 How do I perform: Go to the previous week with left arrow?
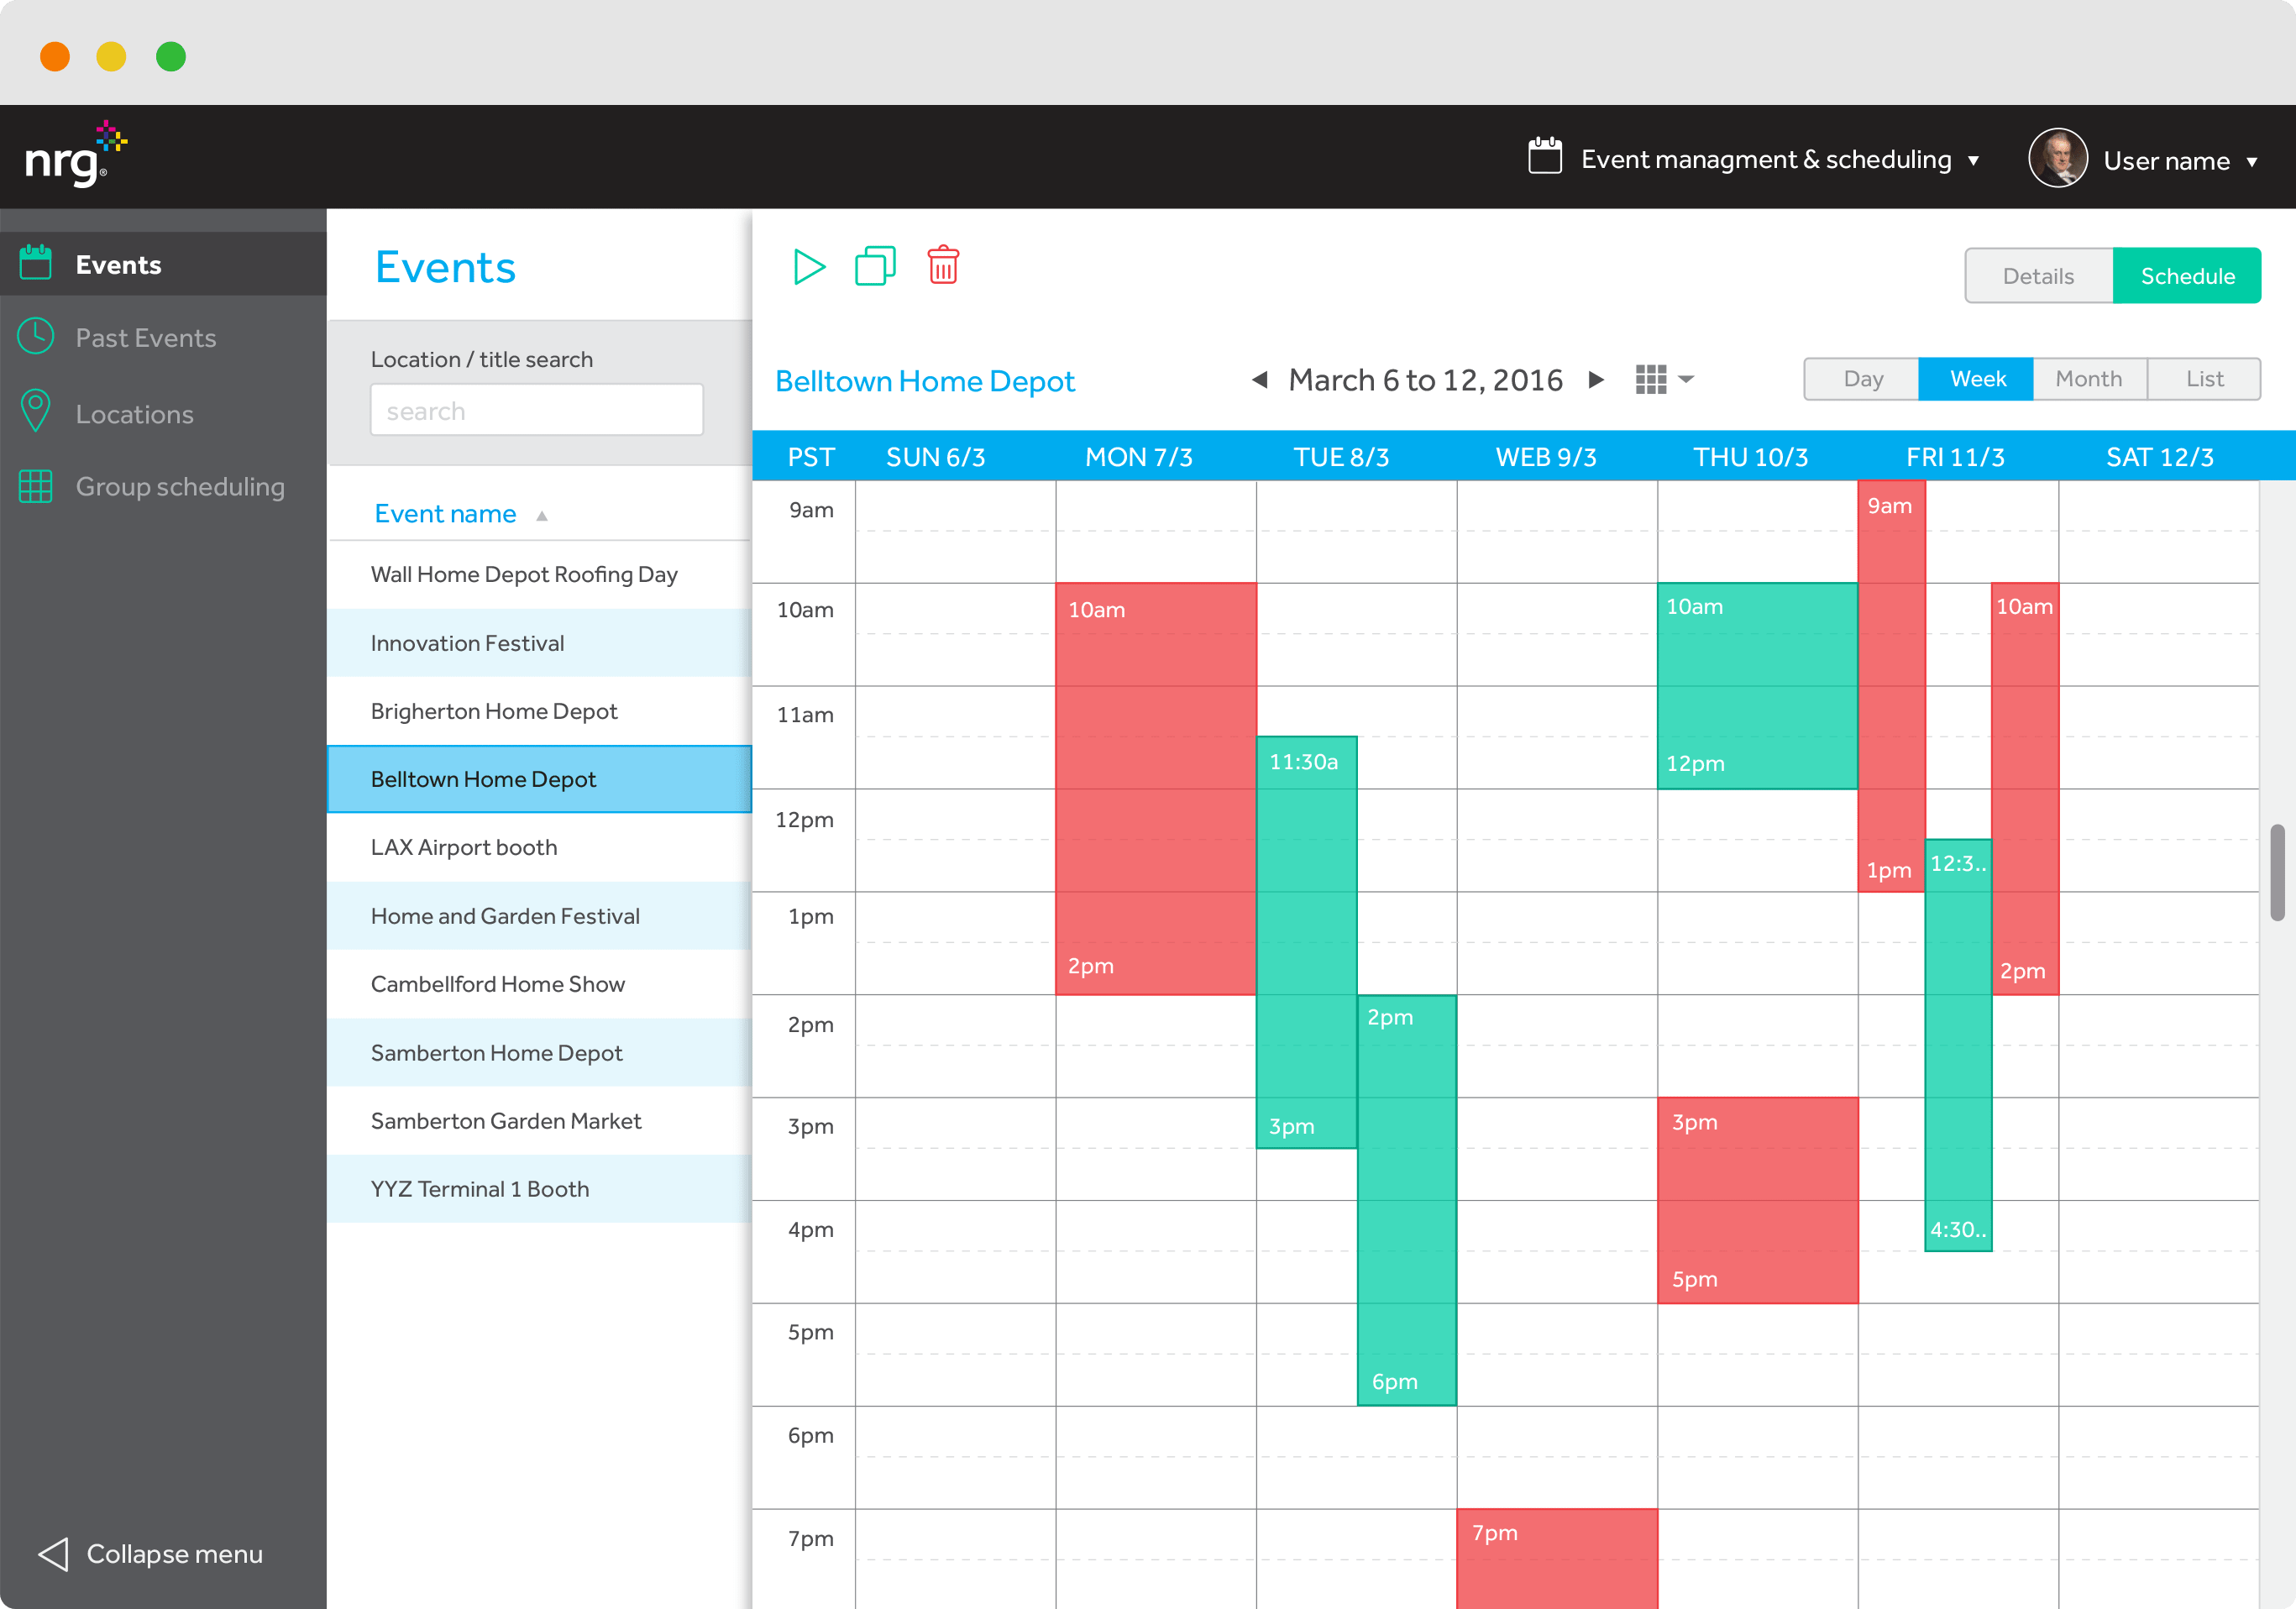coord(1260,380)
